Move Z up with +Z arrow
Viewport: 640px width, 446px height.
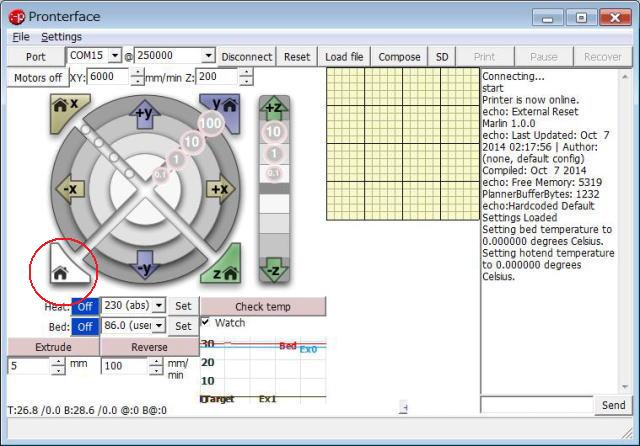pos(274,108)
